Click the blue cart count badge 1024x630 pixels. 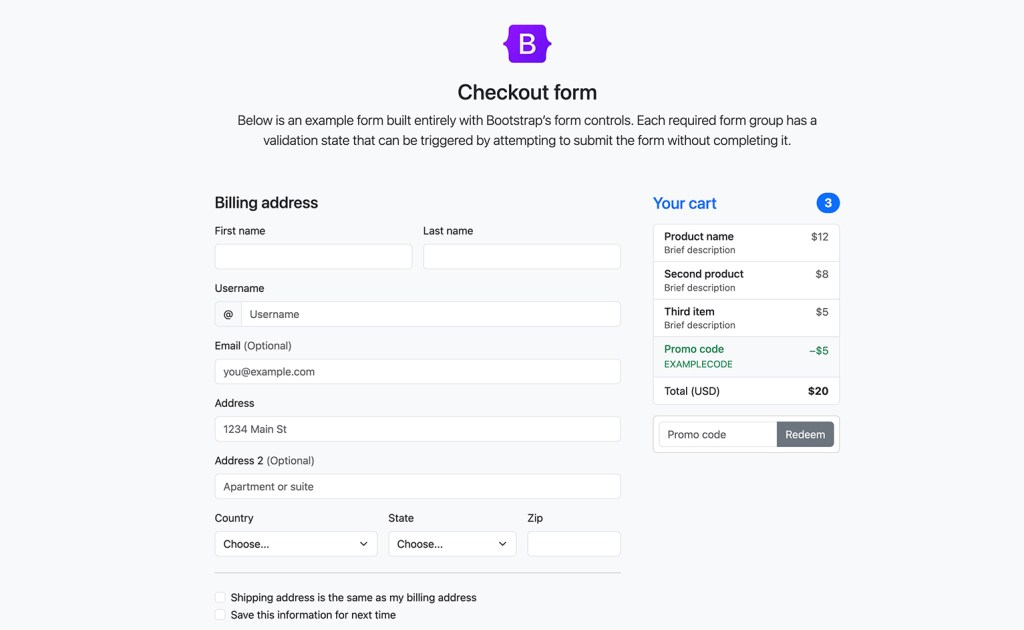pyautogui.click(x=828, y=202)
